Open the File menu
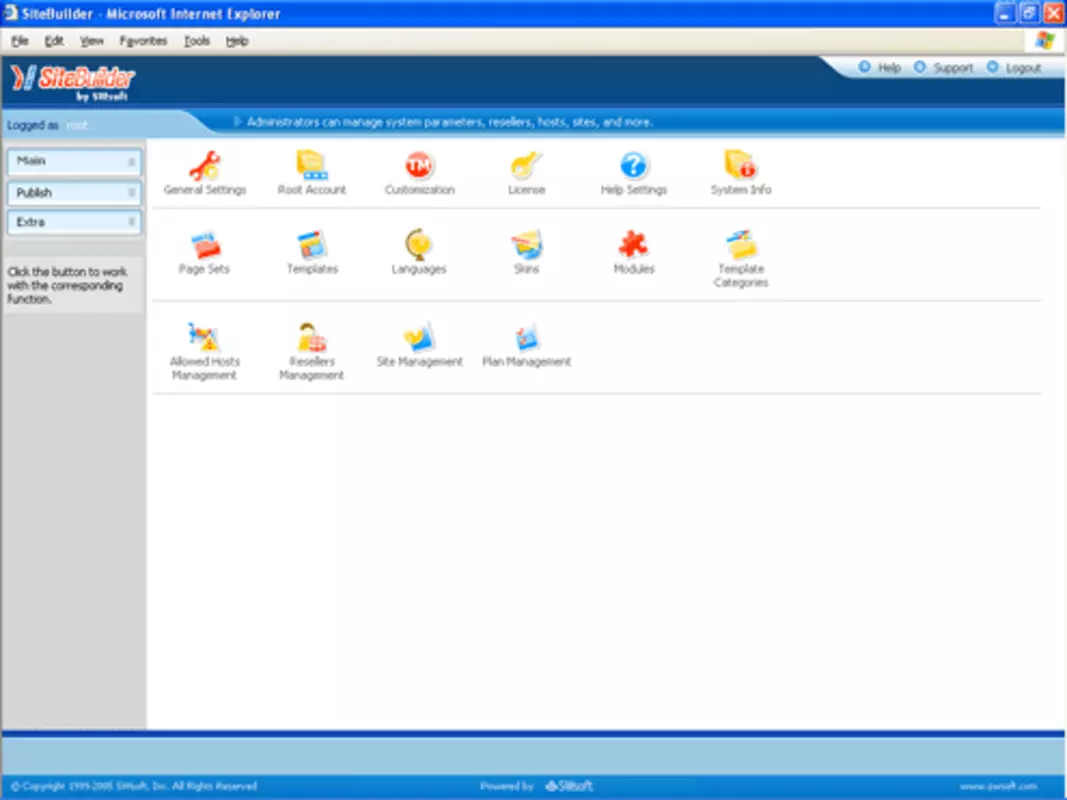The image size is (1067, 800). (20, 41)
